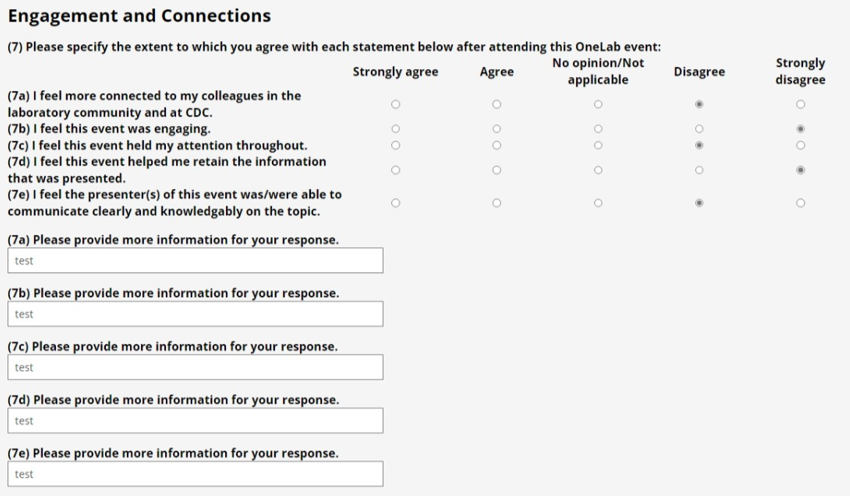Image resolution: width=850 pixels, height=496 pixels.
Task: Select Strongly disagree for statement 7a
Action: pyautogui.click(x=800, y=104)
